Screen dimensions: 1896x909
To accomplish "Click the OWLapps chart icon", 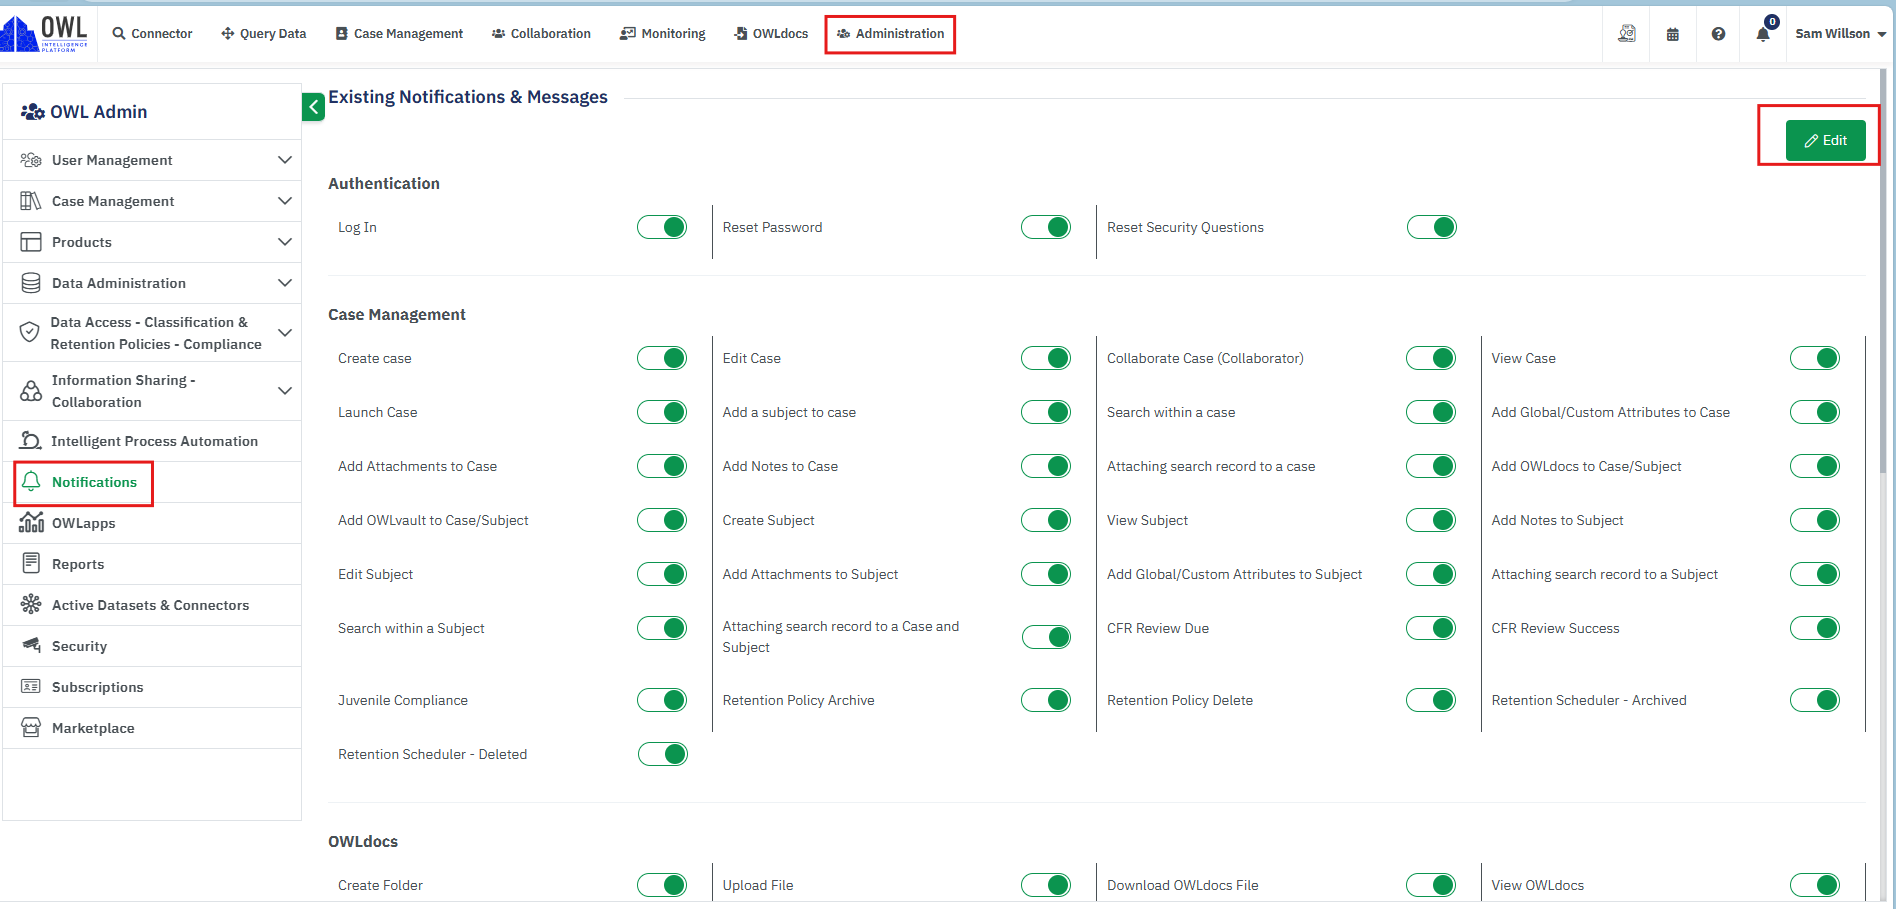I will pyautogui.click(x=31, y=523).
